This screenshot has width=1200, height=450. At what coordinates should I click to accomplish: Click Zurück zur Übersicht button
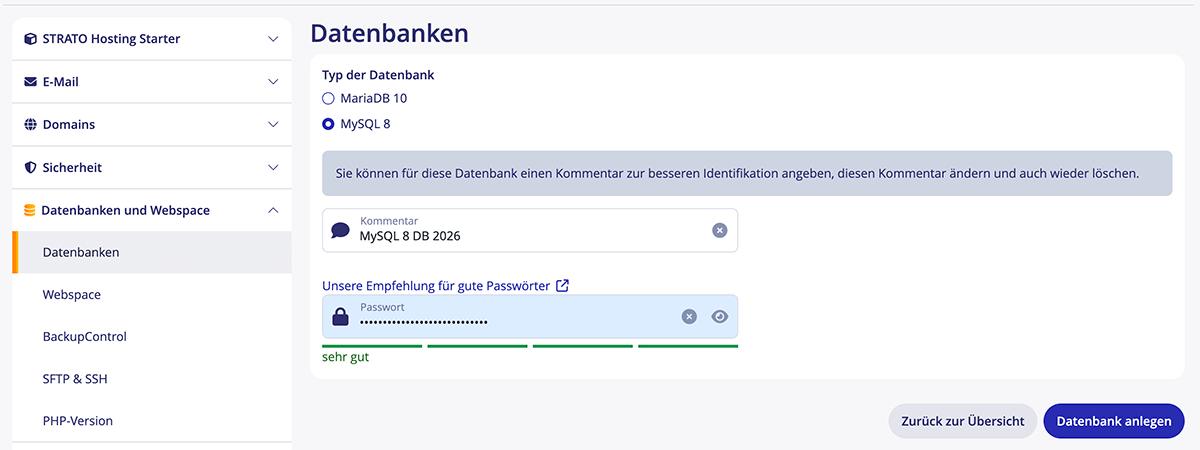coord(960,421)
